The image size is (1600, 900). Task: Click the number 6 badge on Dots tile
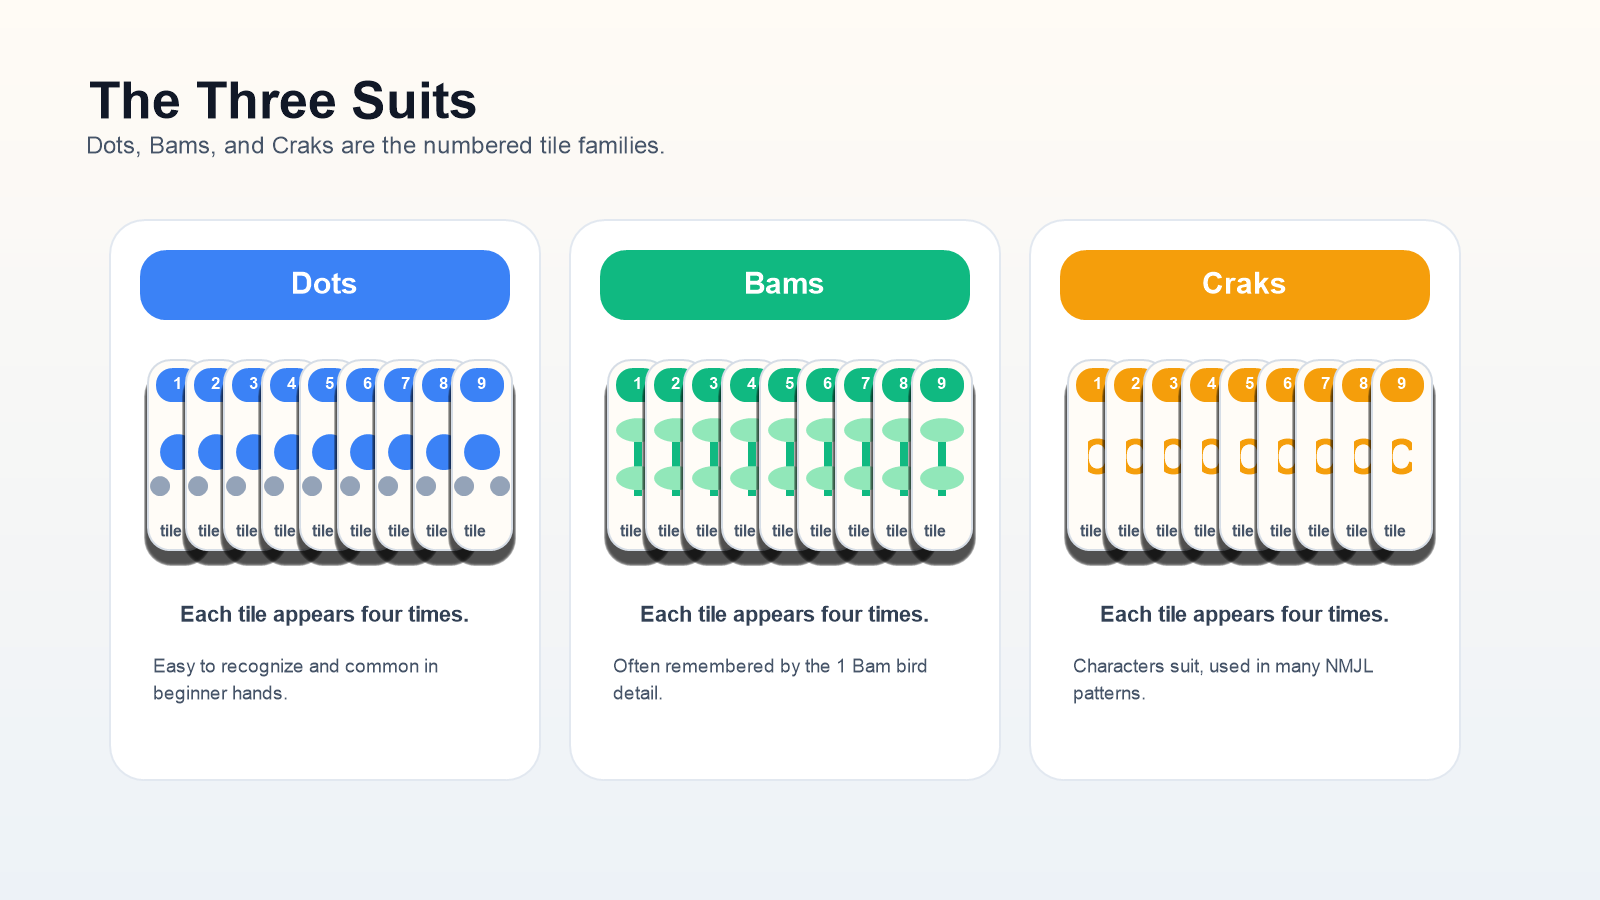(x=360, y=384)
